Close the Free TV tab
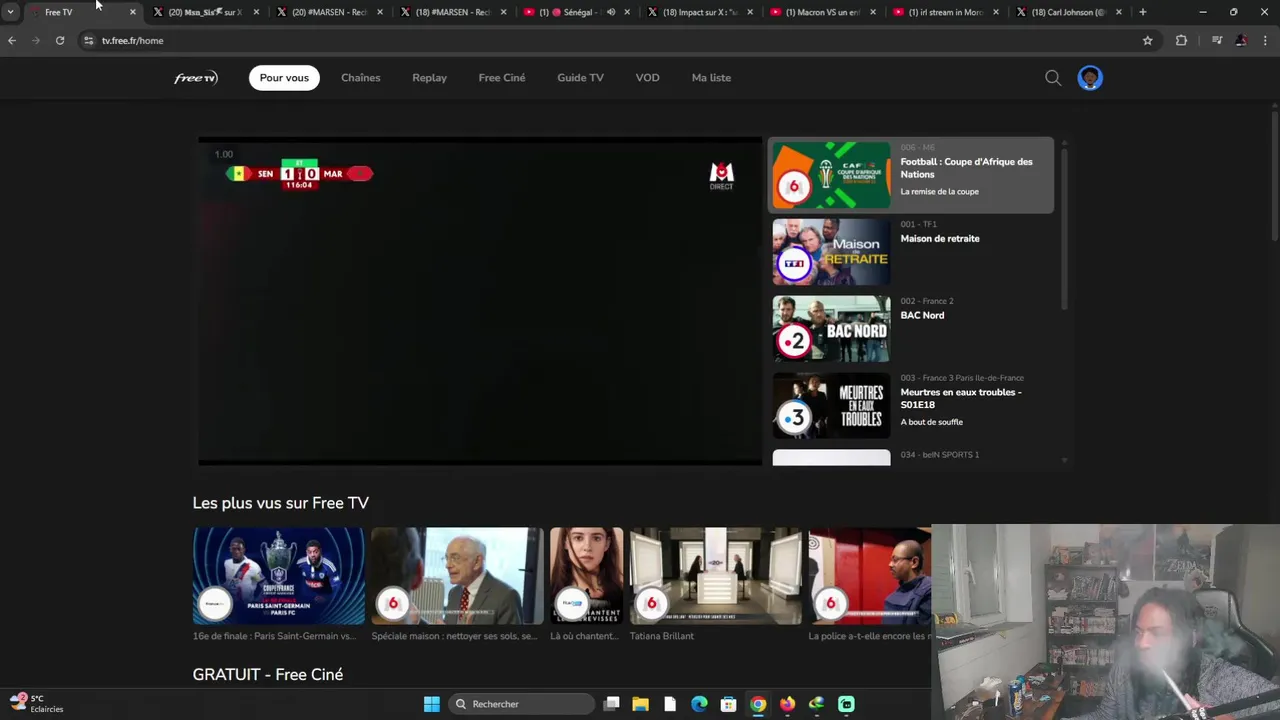1280x720 pixels. (x=132, y=12)
